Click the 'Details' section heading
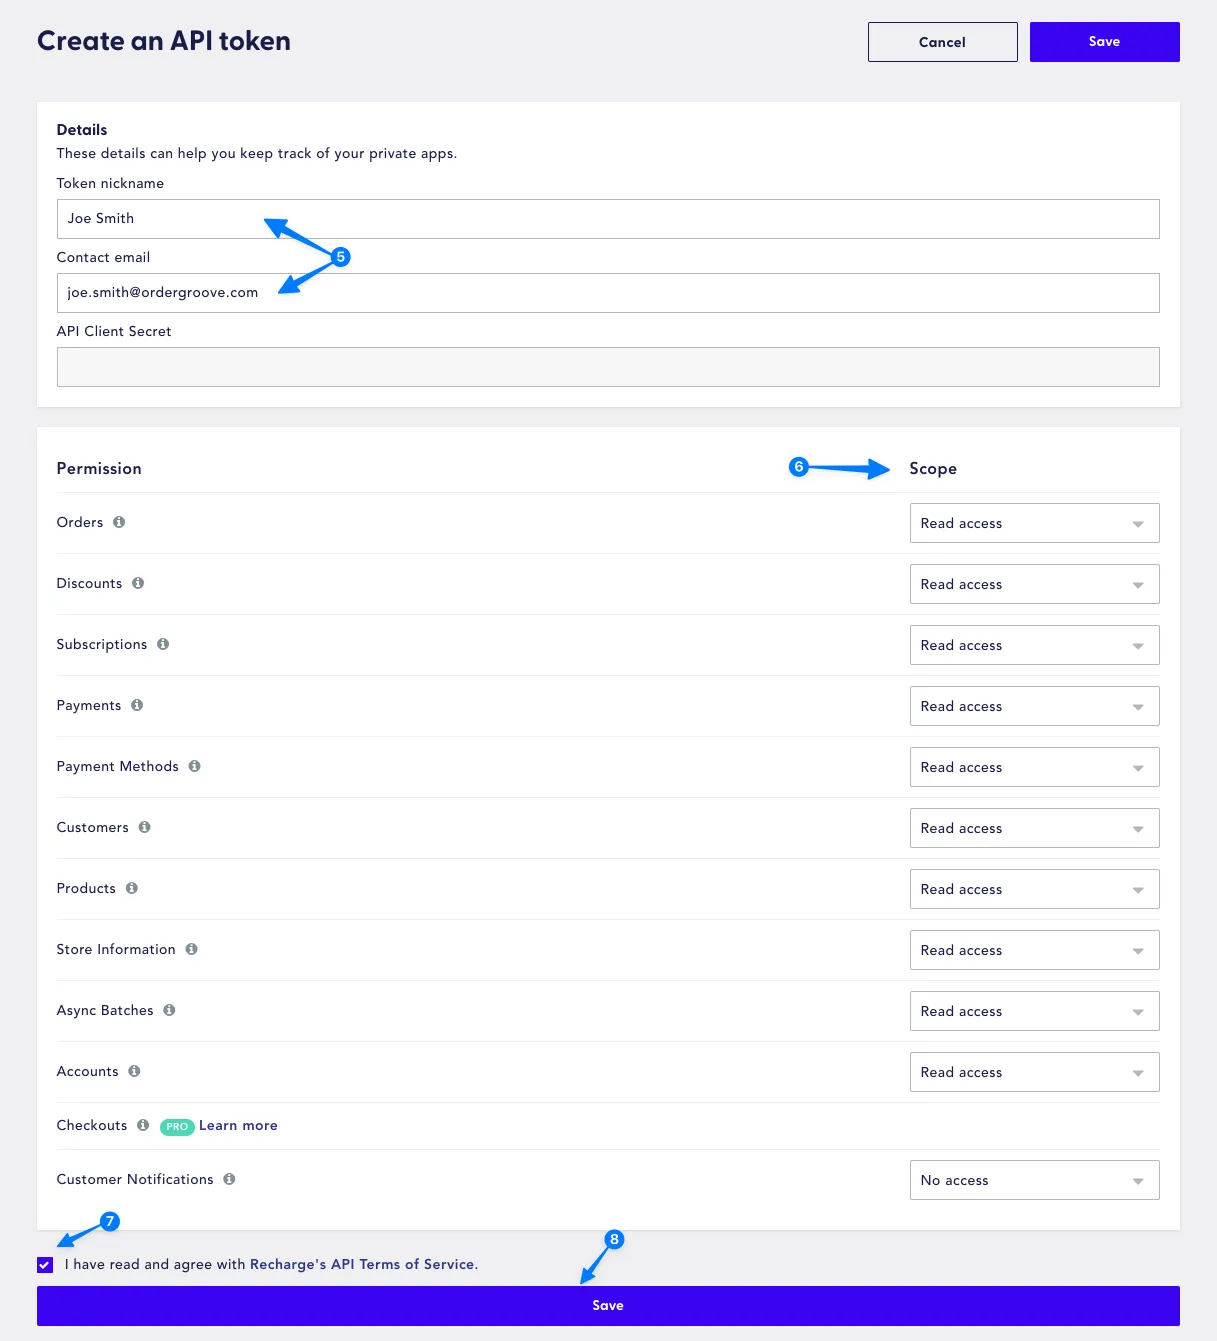1217x1341 pixels. pyautogui.click(x=82, y=130)
